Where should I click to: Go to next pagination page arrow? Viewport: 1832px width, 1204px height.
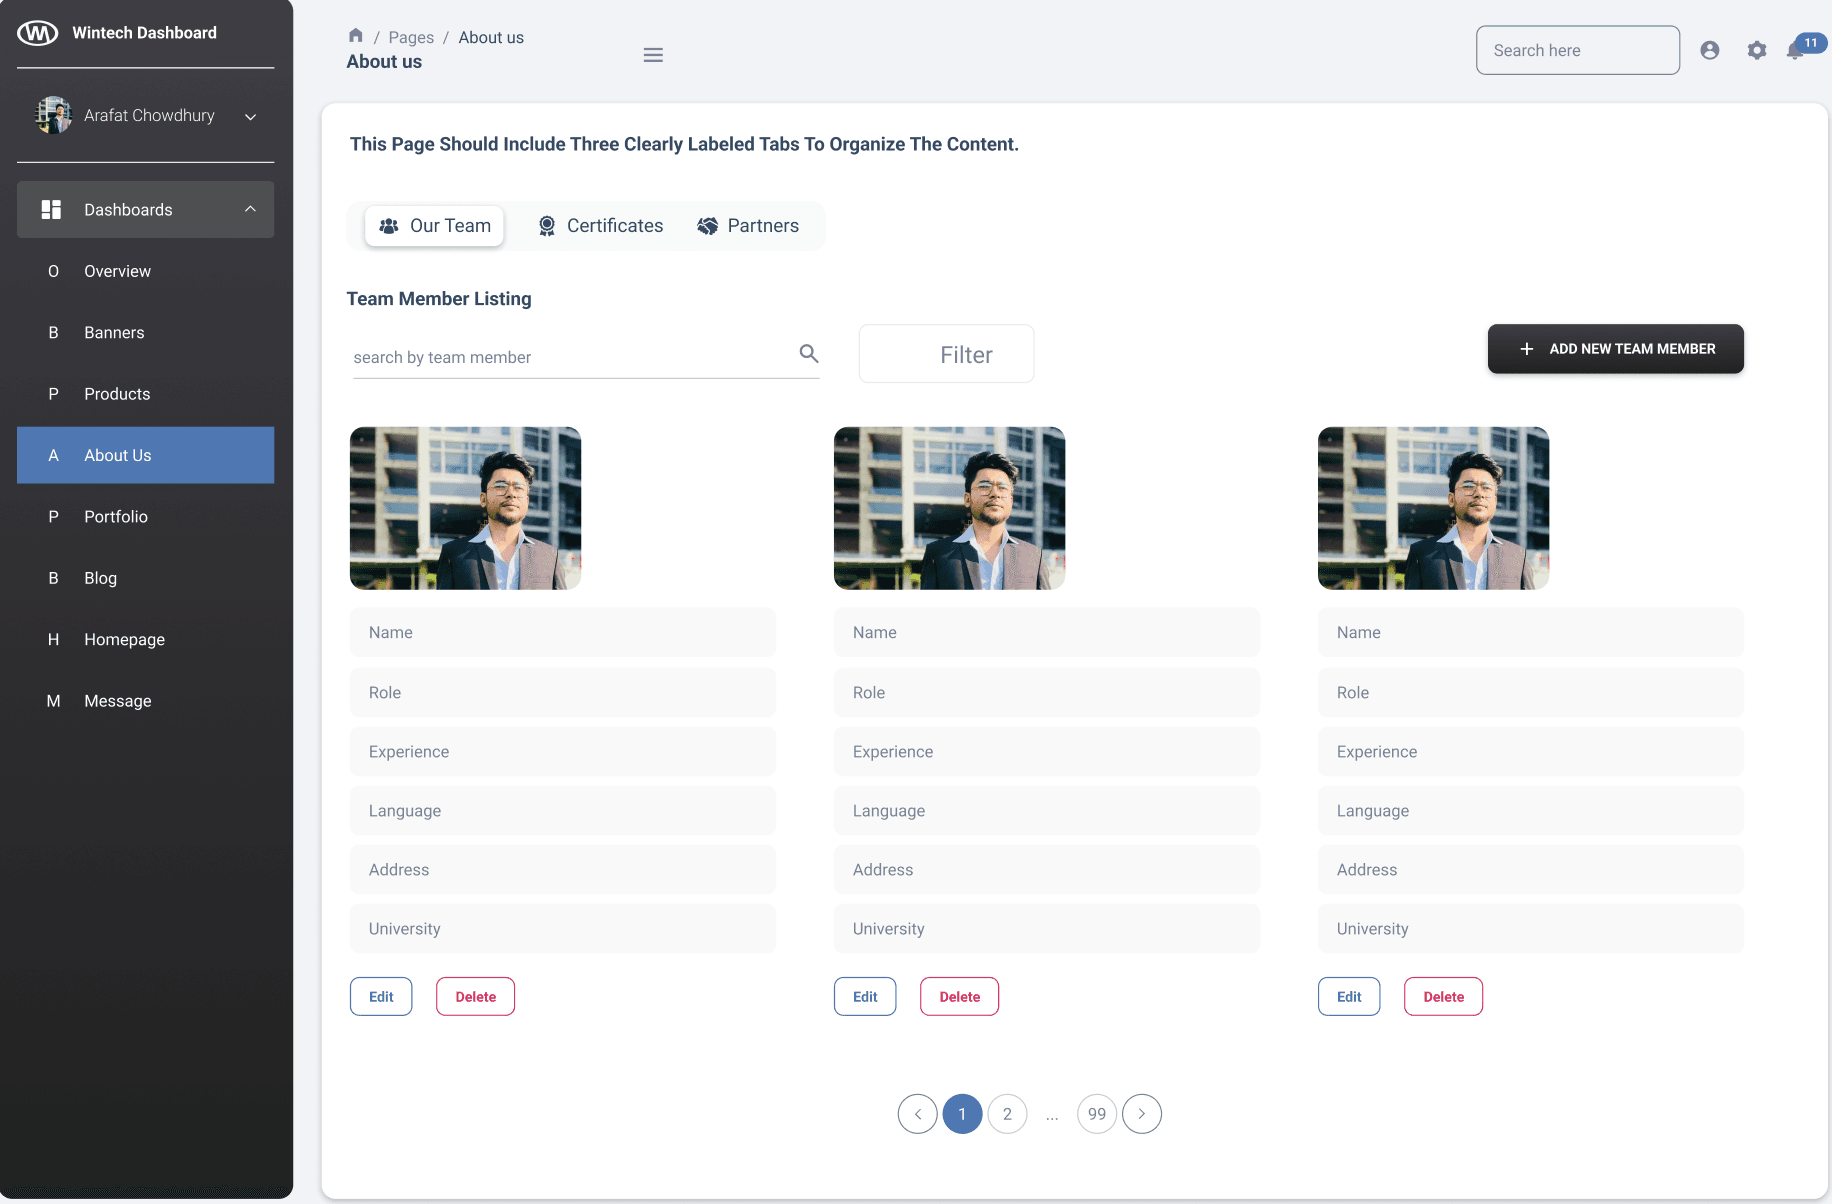tap(1142, 1114)
